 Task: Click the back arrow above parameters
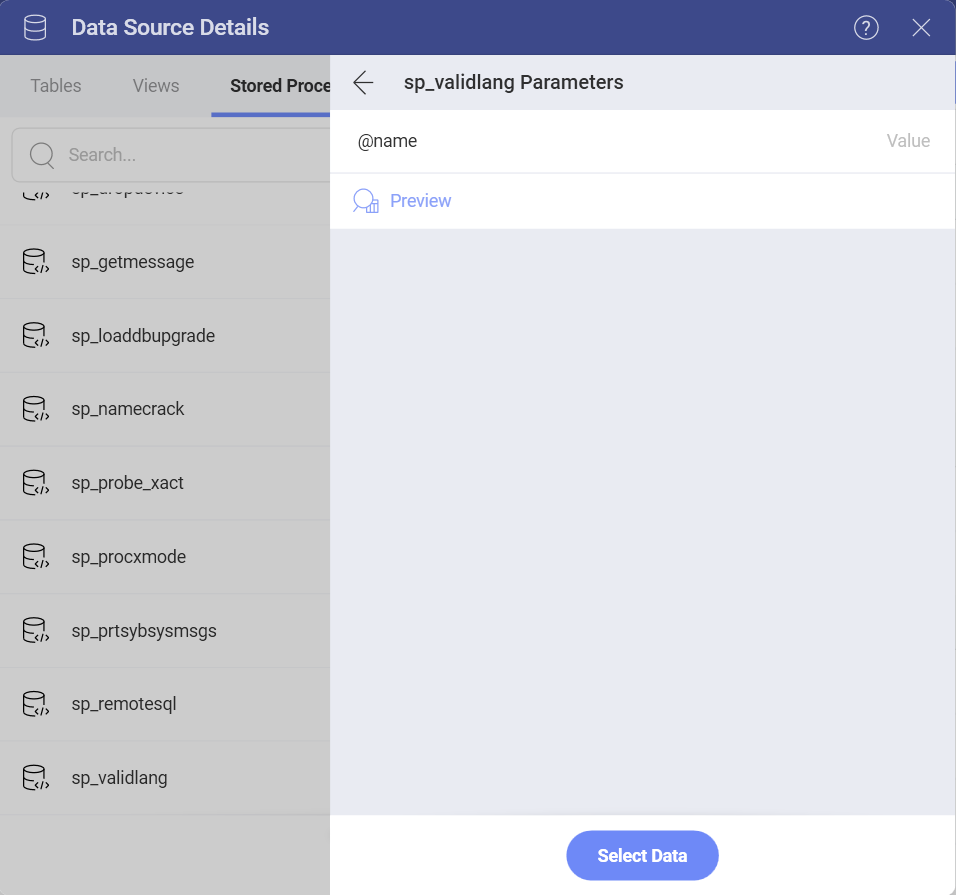tap(362, 83)
